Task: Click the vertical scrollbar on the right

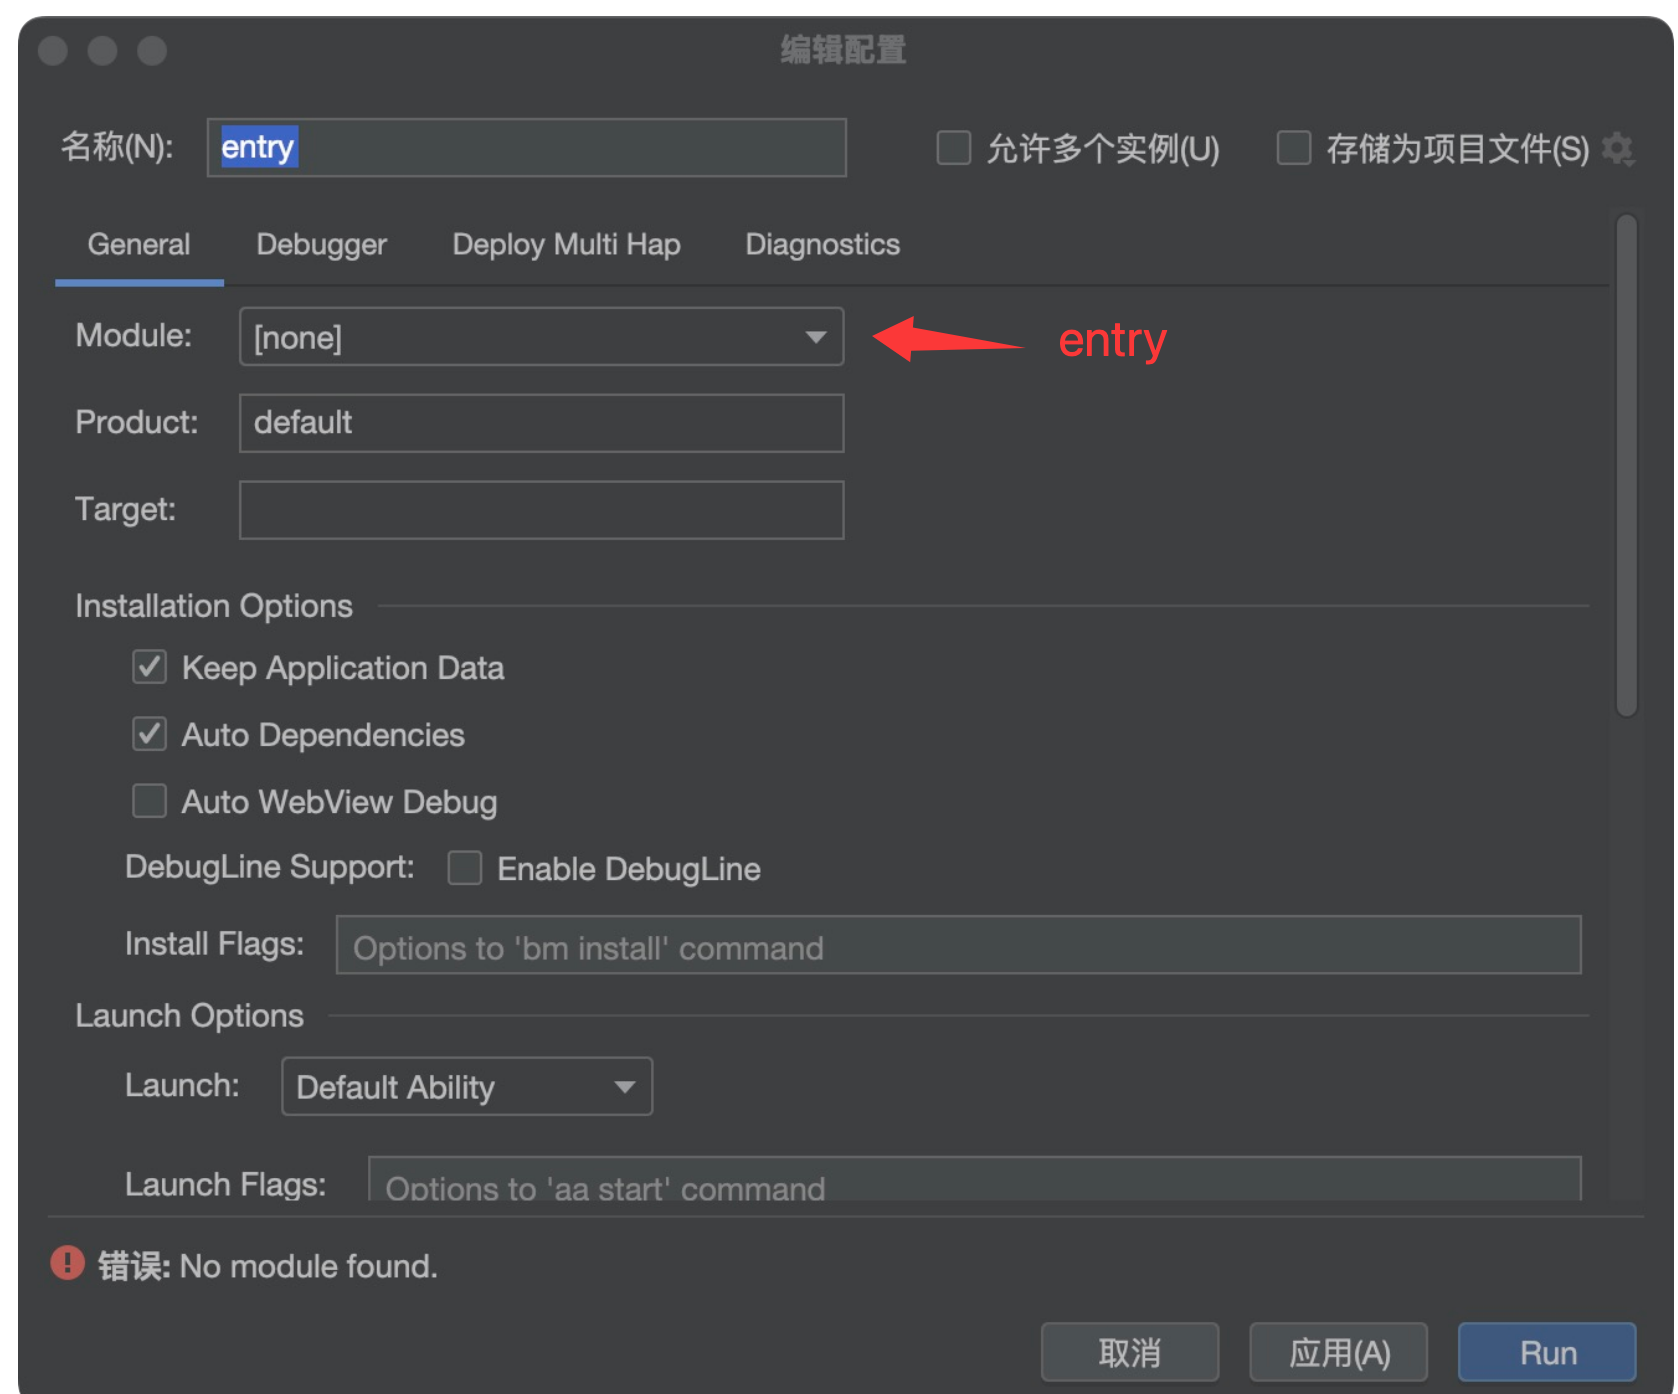Action: pos(1627,466)
